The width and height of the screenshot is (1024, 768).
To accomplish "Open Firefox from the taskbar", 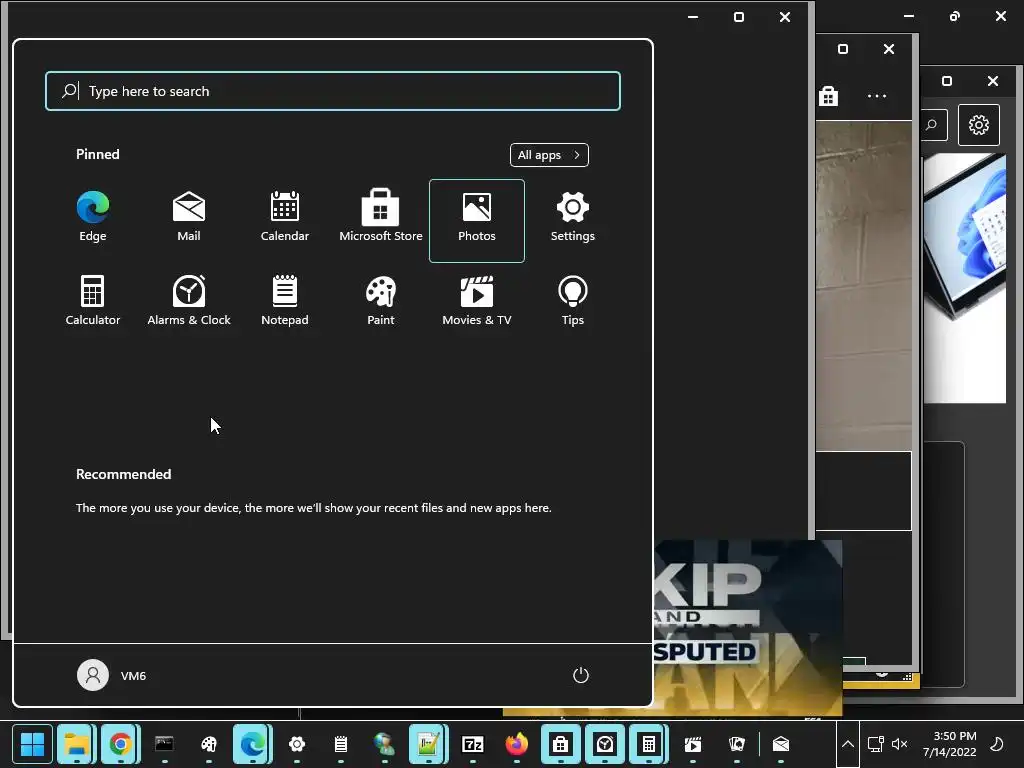I will (517, 744).
